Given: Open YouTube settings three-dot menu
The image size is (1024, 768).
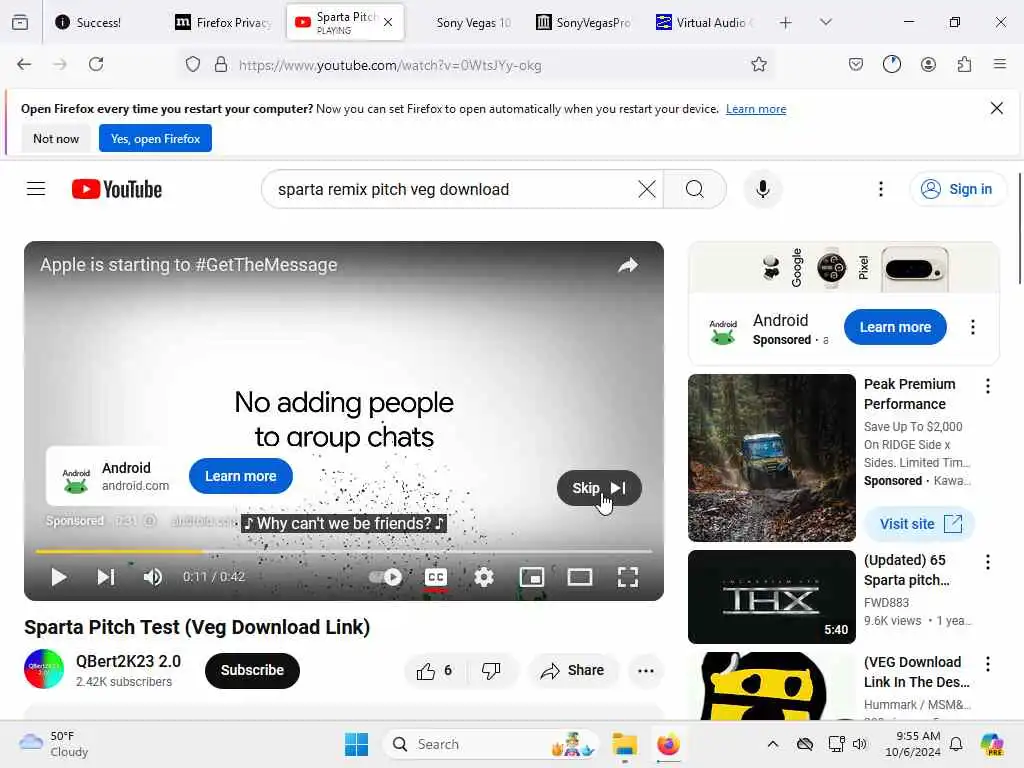Looking at the screenshot, I should [881, 189].
